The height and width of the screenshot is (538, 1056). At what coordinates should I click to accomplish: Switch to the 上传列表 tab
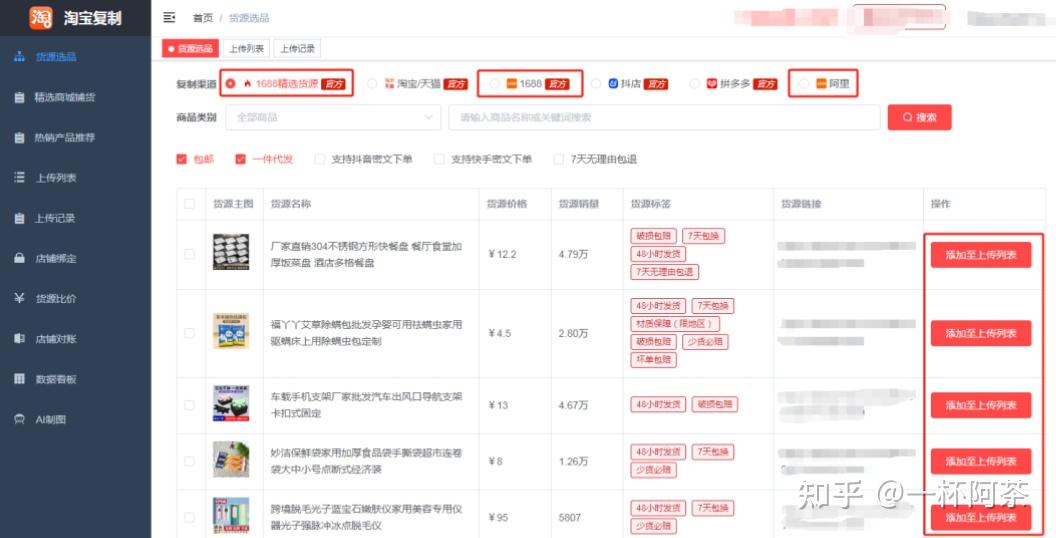pos(246,48)
